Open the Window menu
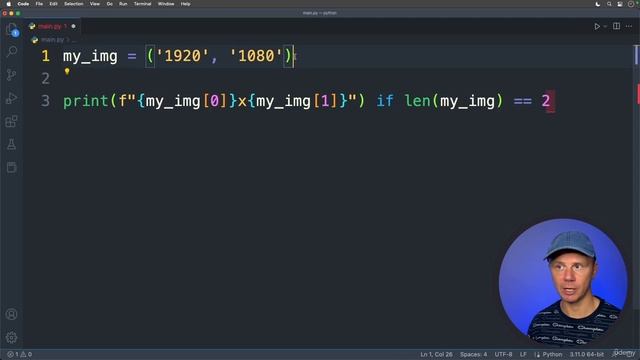 point(166,4)
